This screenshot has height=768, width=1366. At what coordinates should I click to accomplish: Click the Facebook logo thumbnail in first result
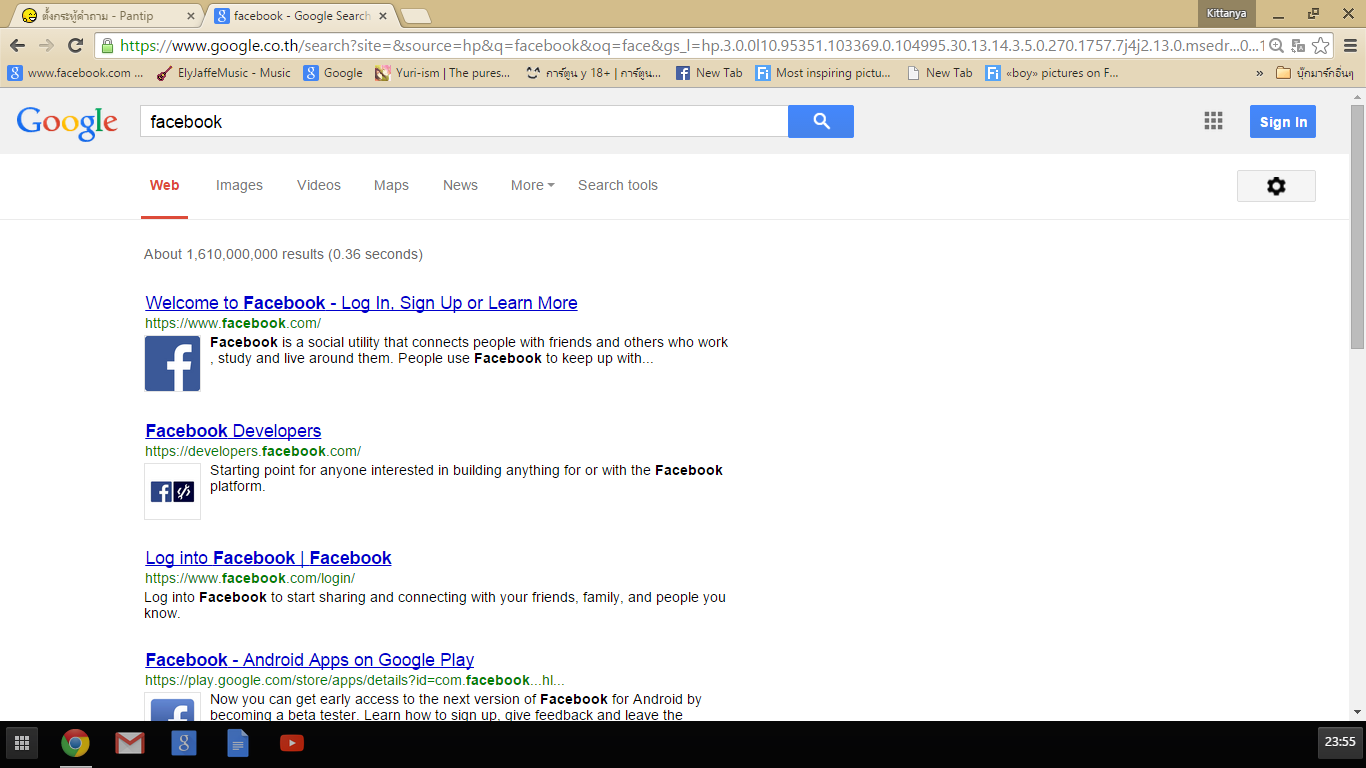tap(172, 363)
